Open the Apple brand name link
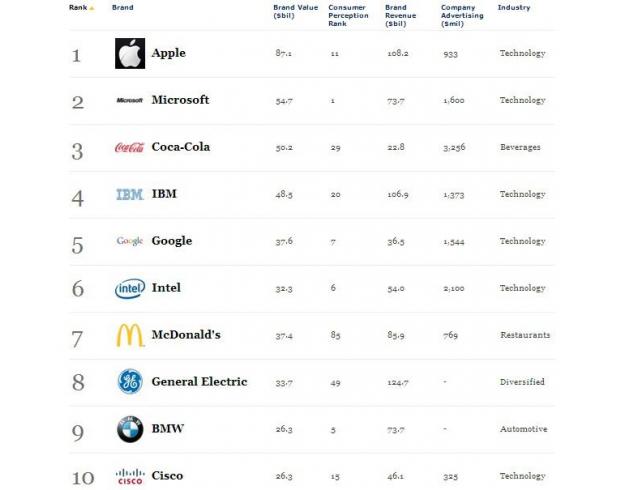The image size is (620, 490). tap(168, 54)
